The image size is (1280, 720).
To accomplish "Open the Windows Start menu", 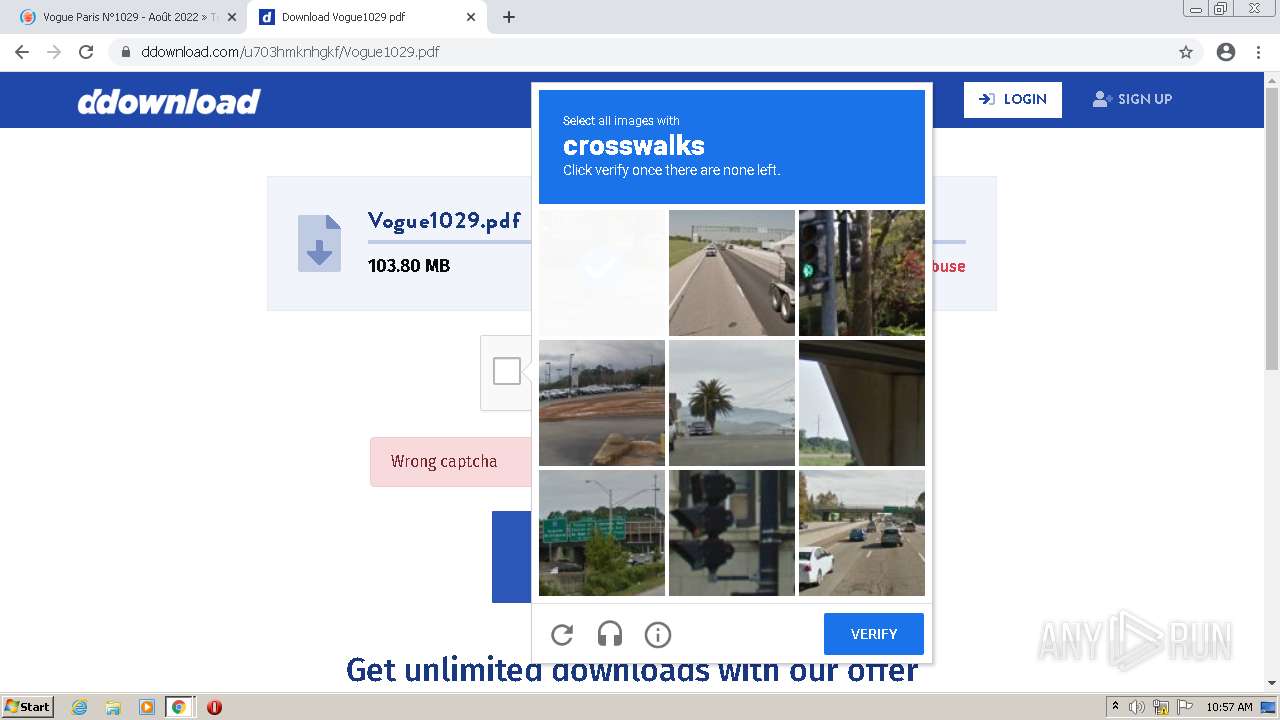I will click(28, 707).
